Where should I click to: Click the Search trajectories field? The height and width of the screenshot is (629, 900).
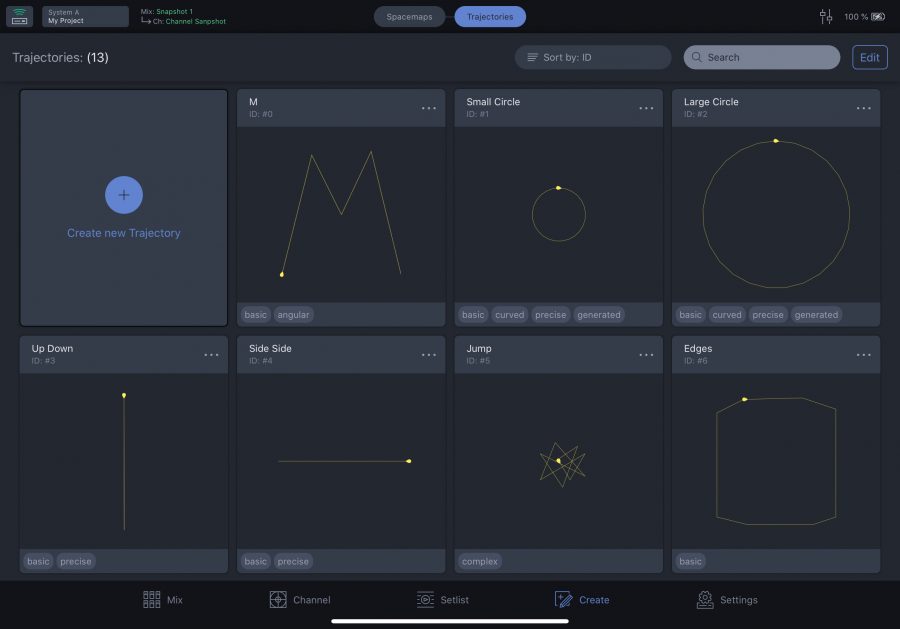tap(761, 58)
